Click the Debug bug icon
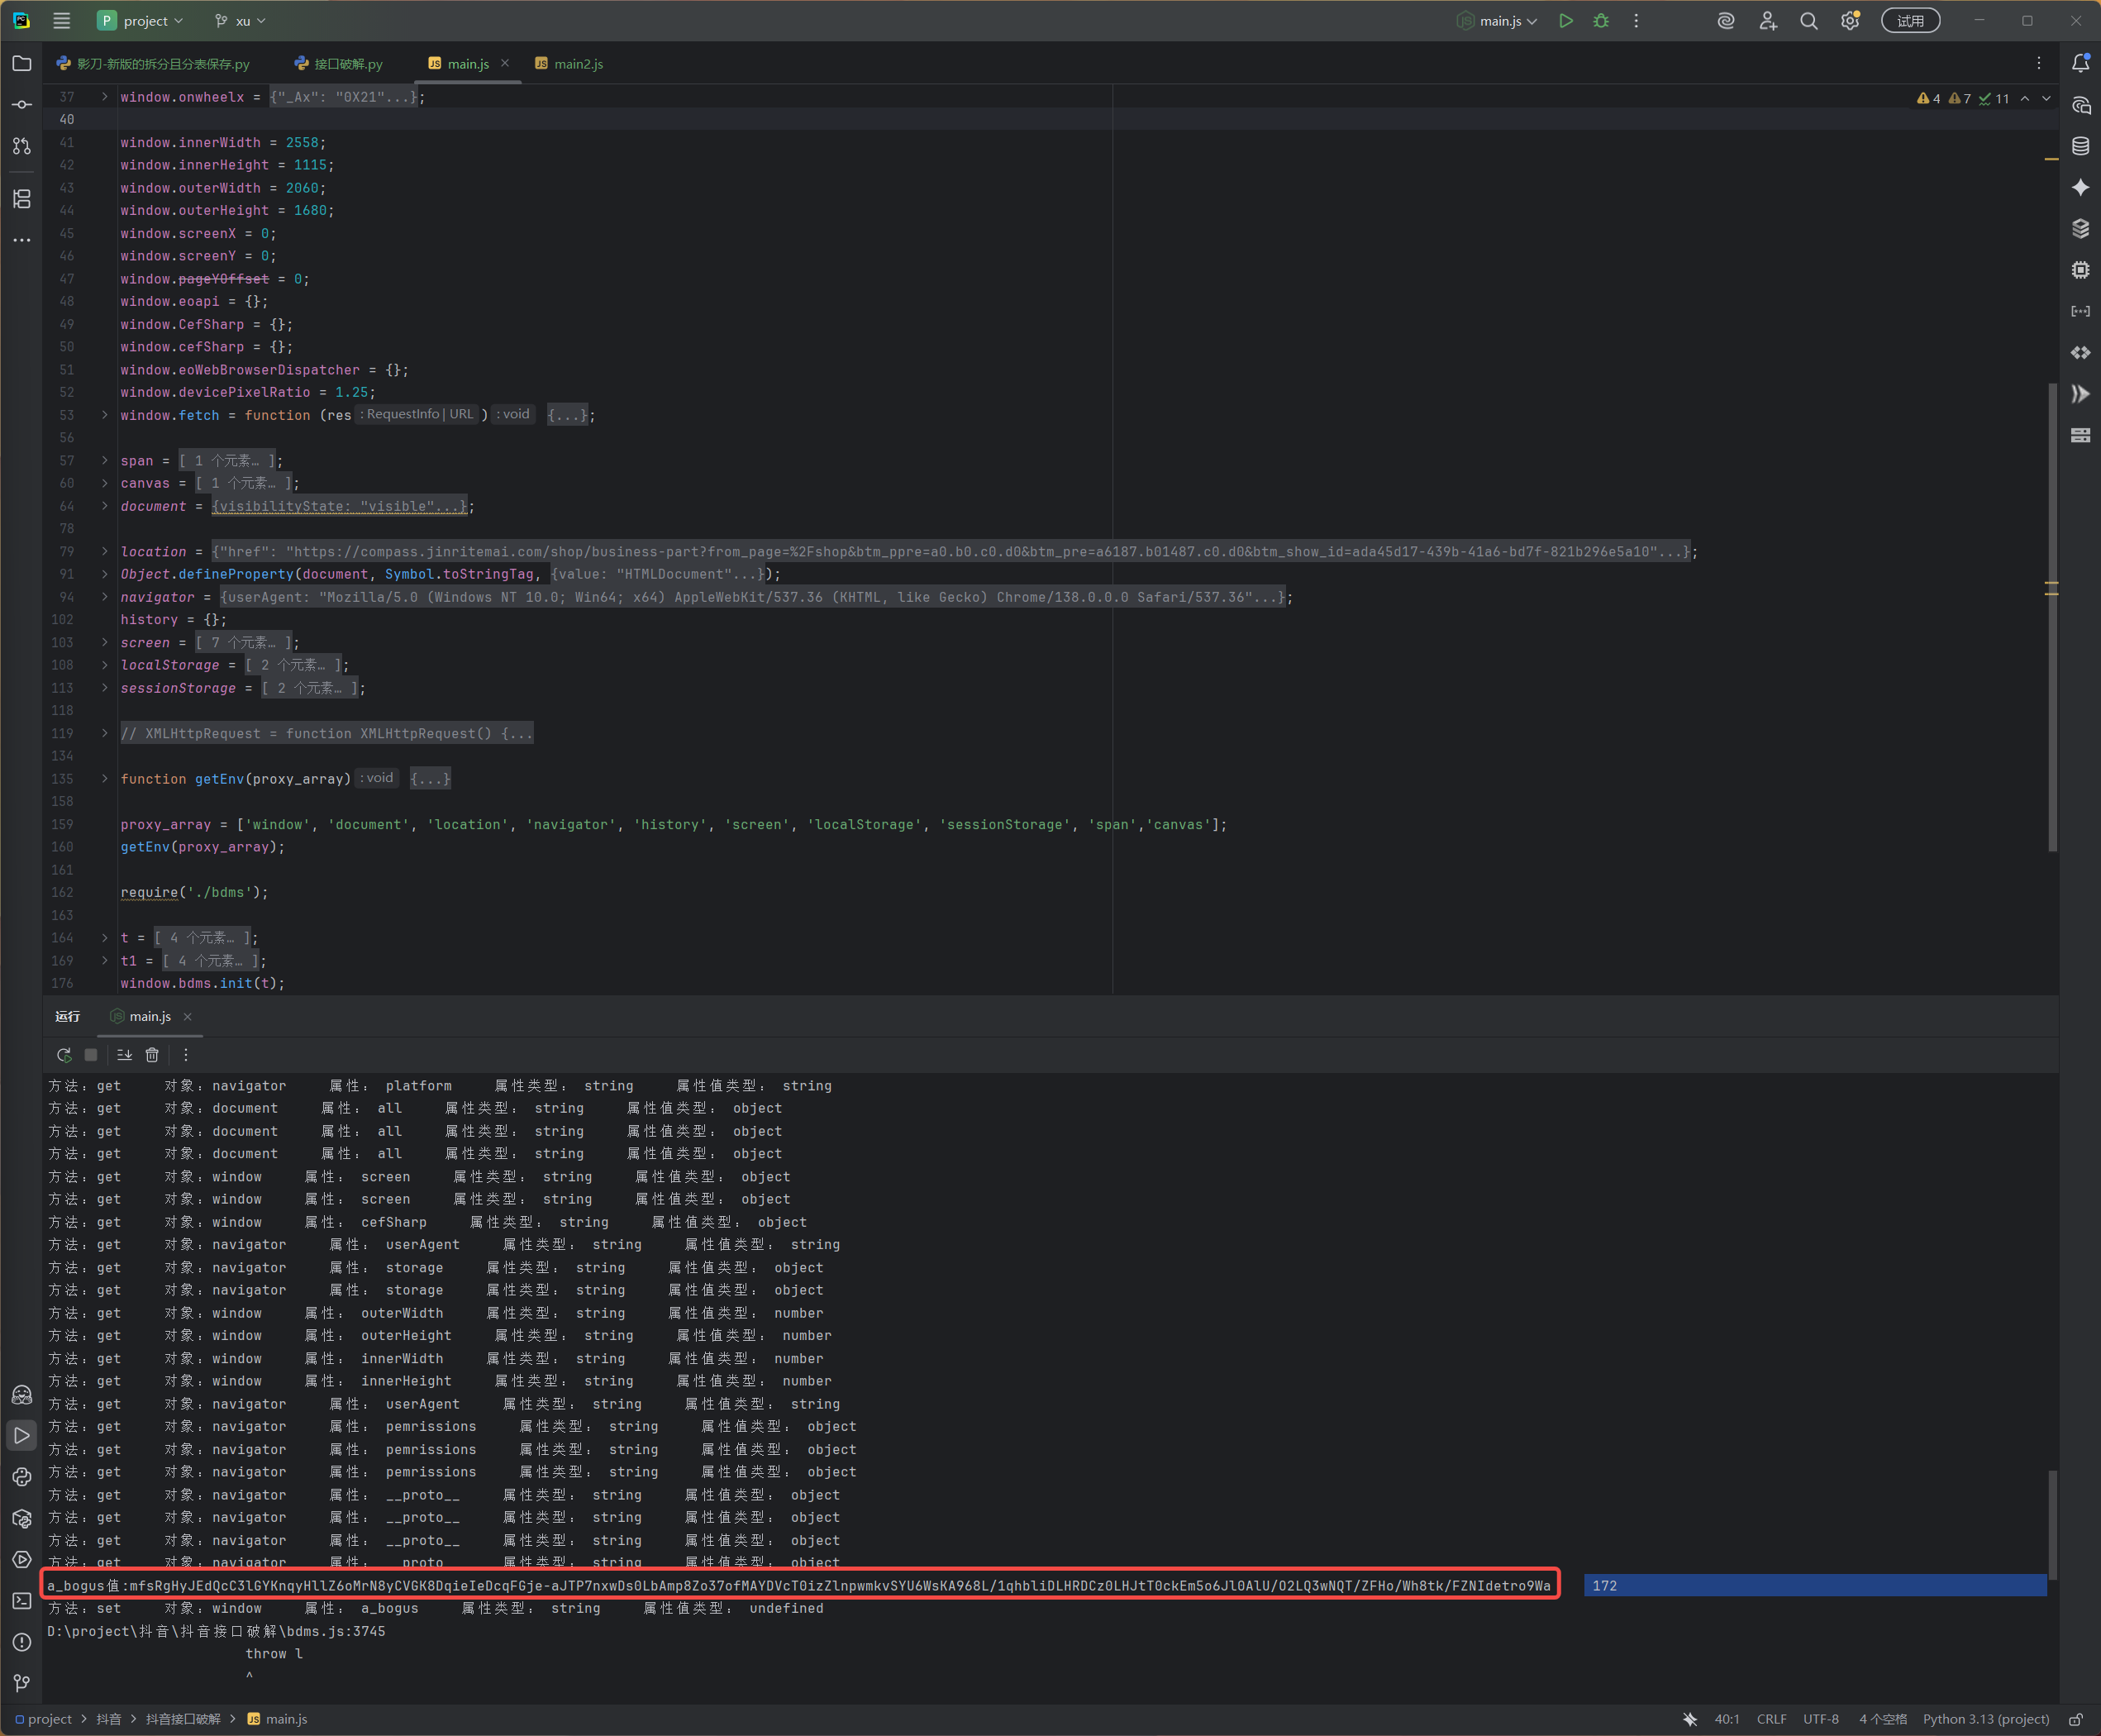 coord(1601,21)
